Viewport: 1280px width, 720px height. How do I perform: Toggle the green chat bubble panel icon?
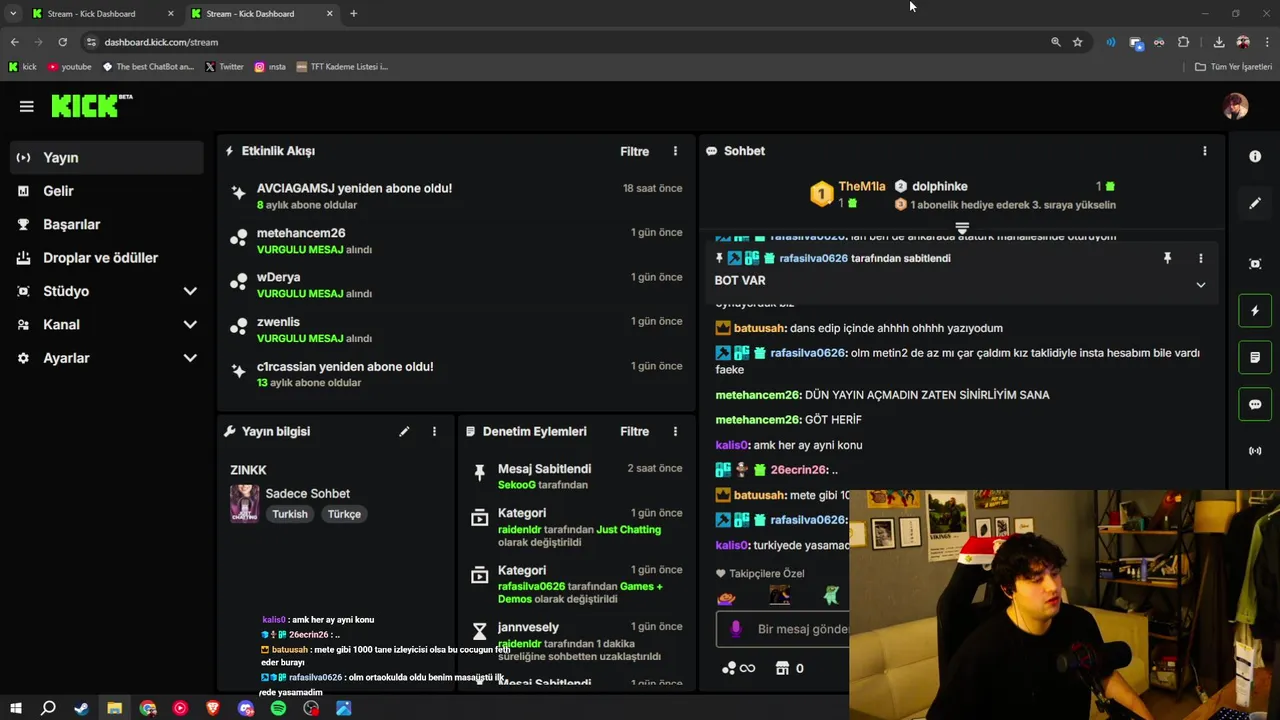1255,404
